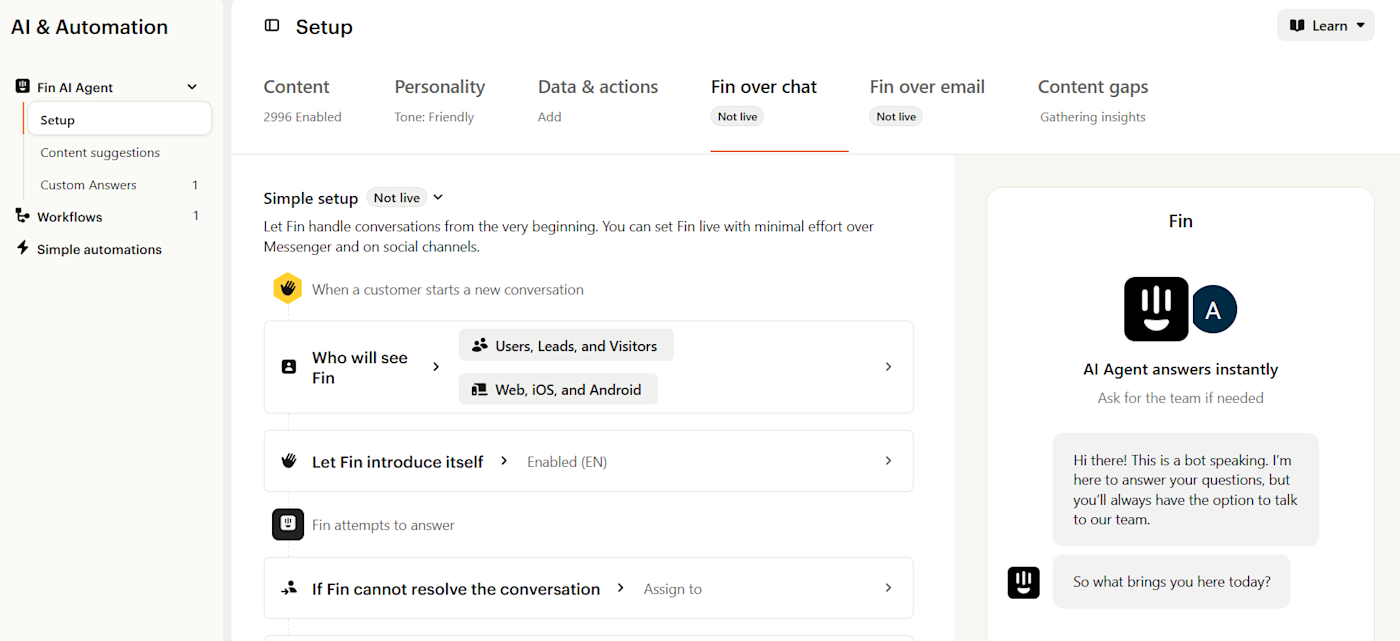Viewport: 1400px width, 641px height.
Task: Click the black Fin icon beside Fin attempts to answer
Action: (x=288, y=524)
